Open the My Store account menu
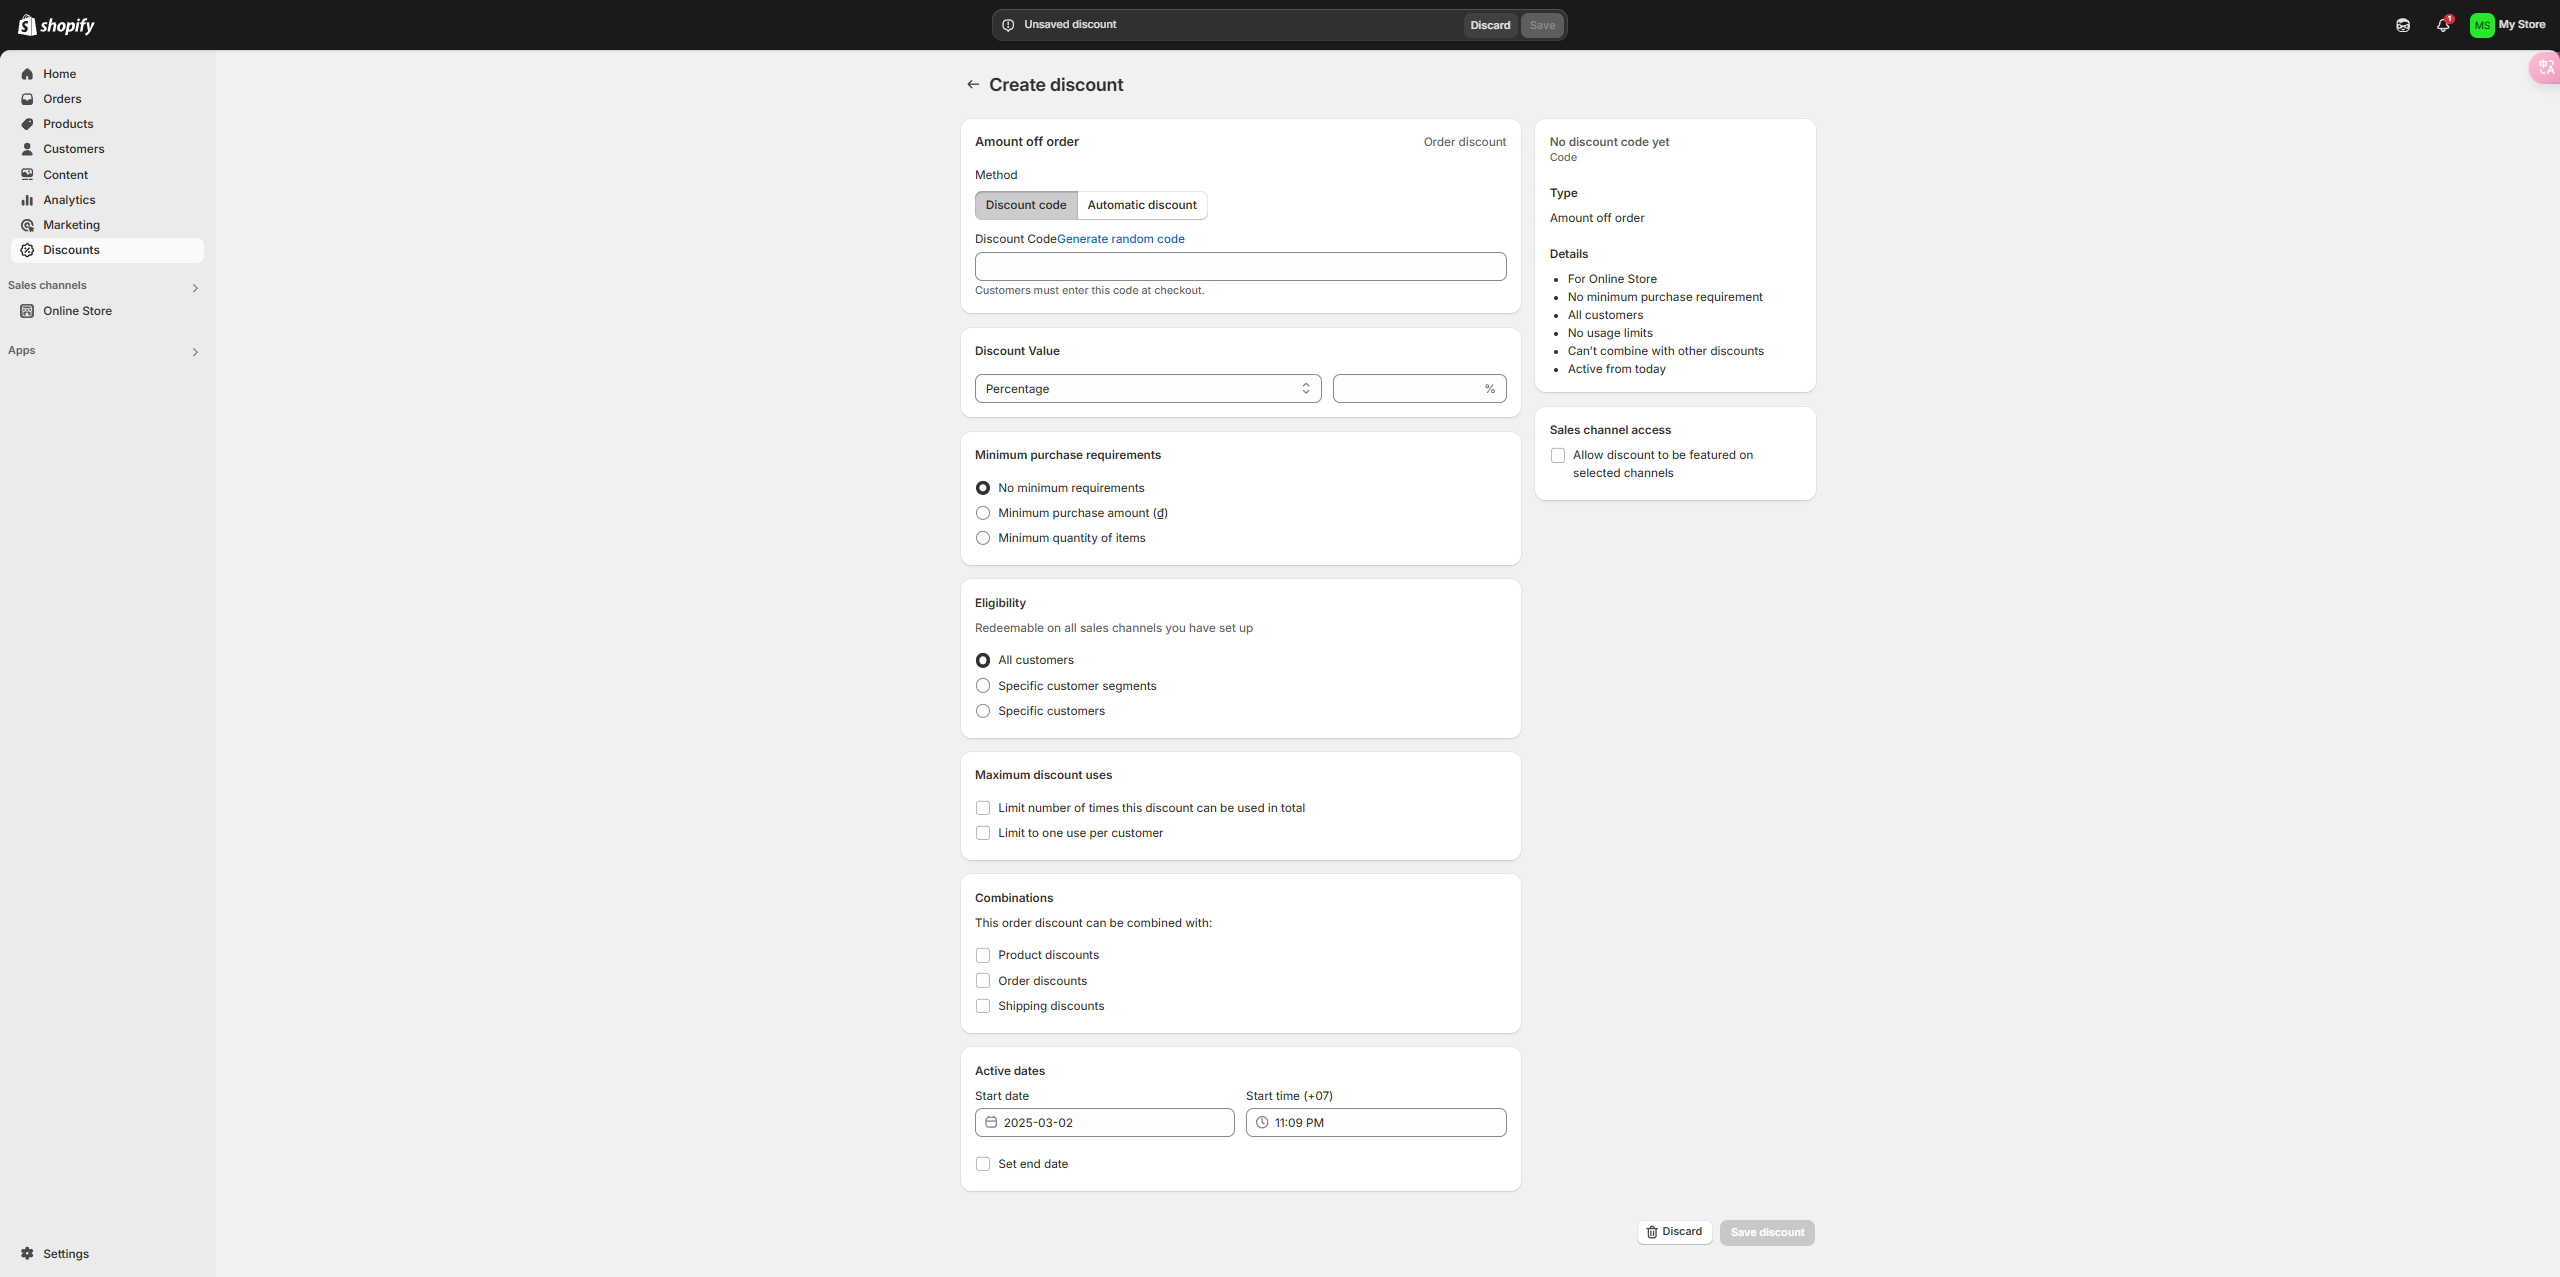The image size is (2560, 1277). pos(2508,25)
